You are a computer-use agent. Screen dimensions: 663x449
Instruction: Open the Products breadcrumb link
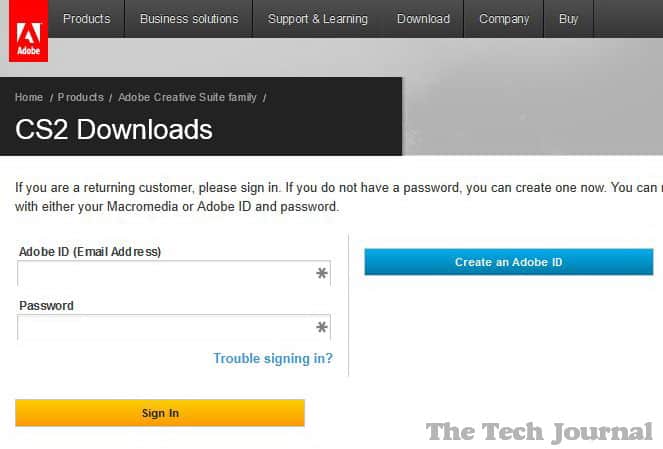click(x=81, y=97)
